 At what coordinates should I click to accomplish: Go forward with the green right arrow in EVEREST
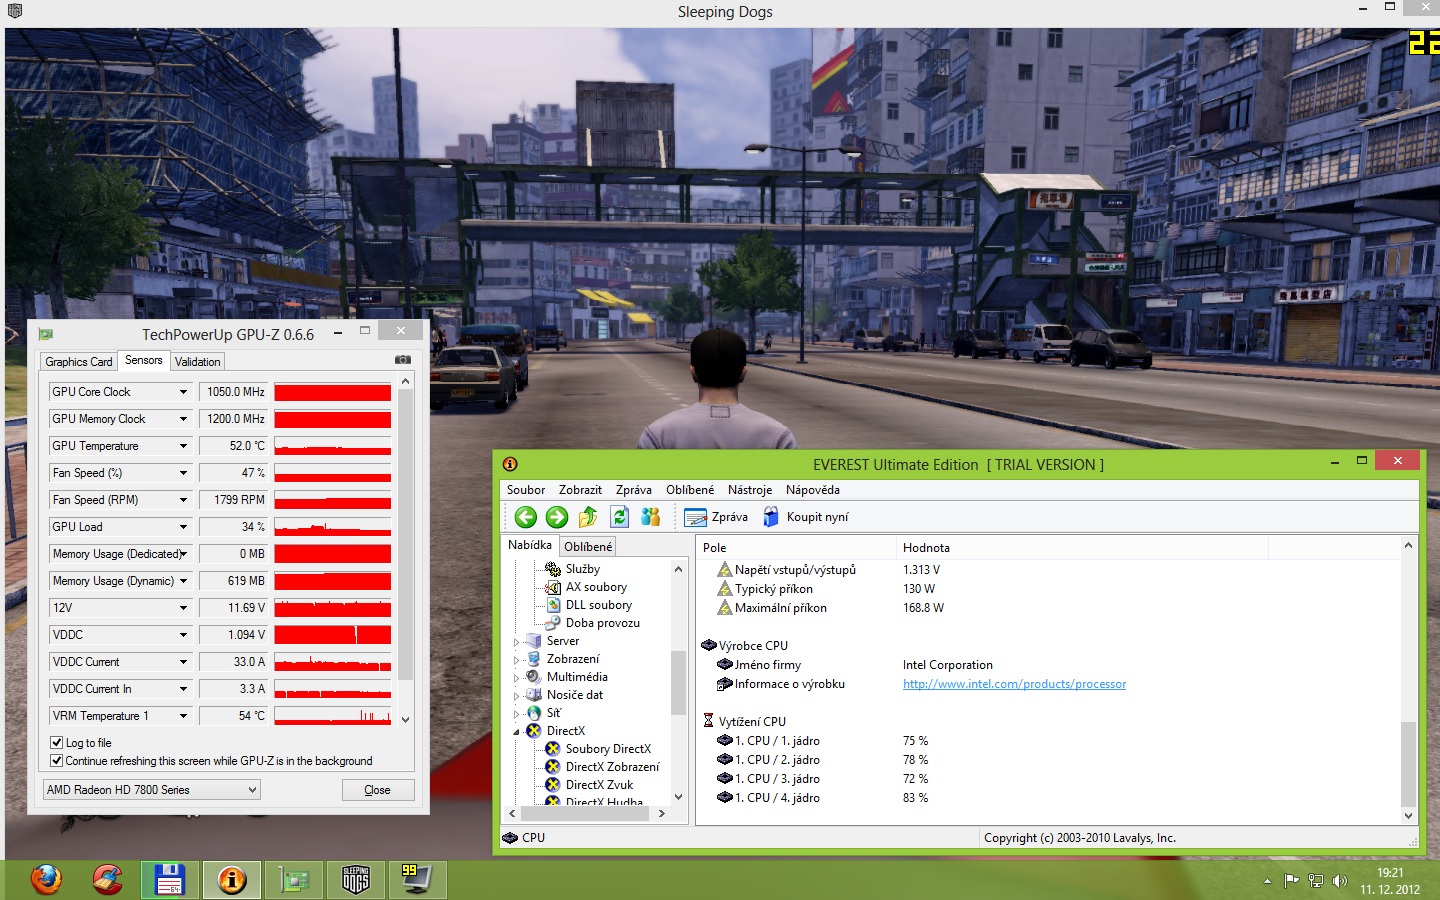point(557,517)
